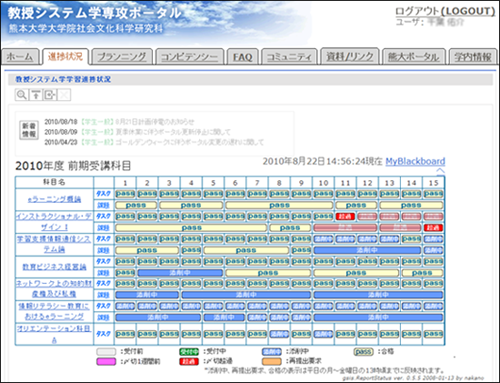The height and width of the screenshot is (383, 500).
Task: Click the pass badge for オリエンテーション task 1
Action: point(125,334)
